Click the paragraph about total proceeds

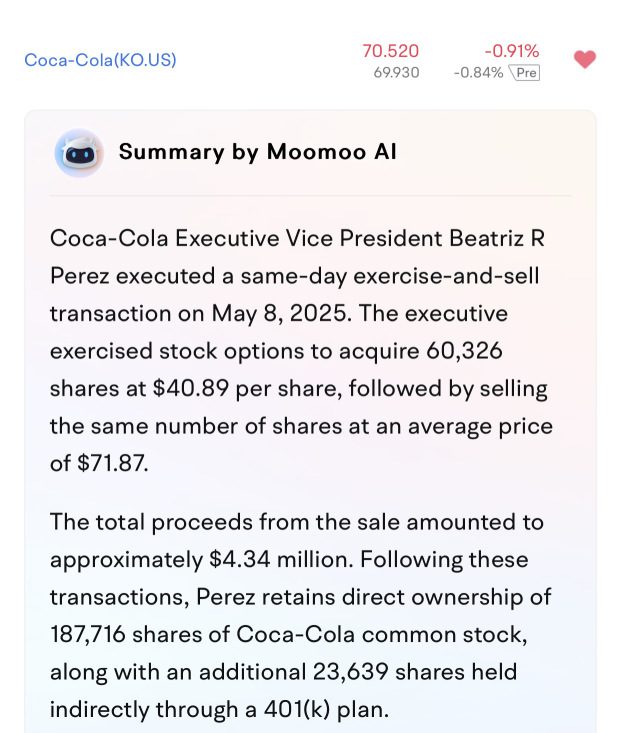301,616
